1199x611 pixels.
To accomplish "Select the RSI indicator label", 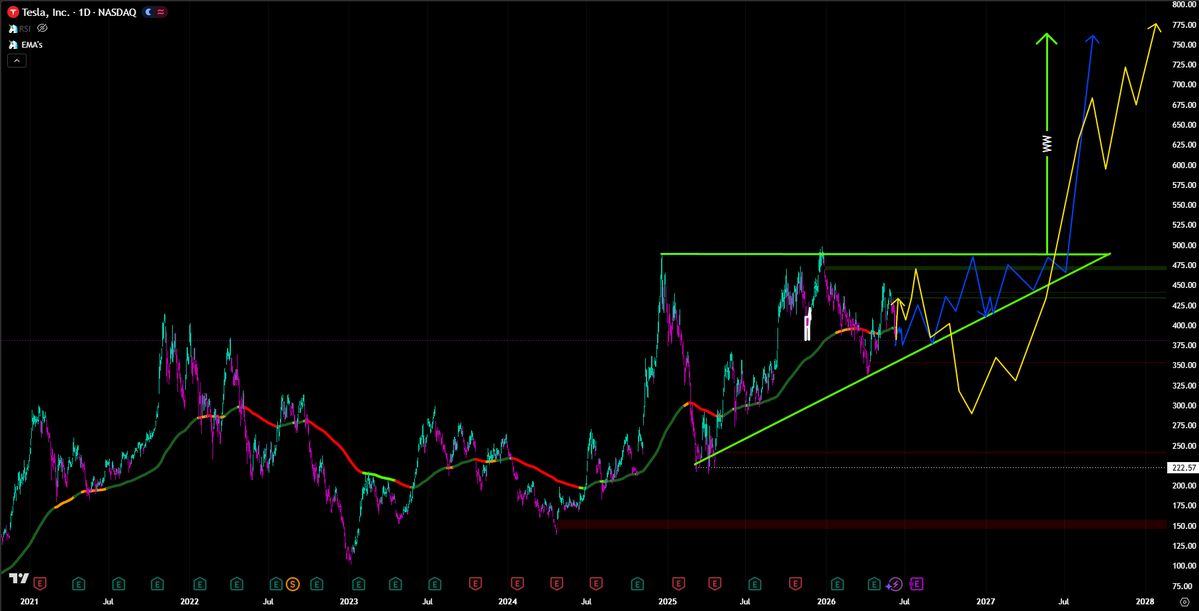I will pos(26,28).
